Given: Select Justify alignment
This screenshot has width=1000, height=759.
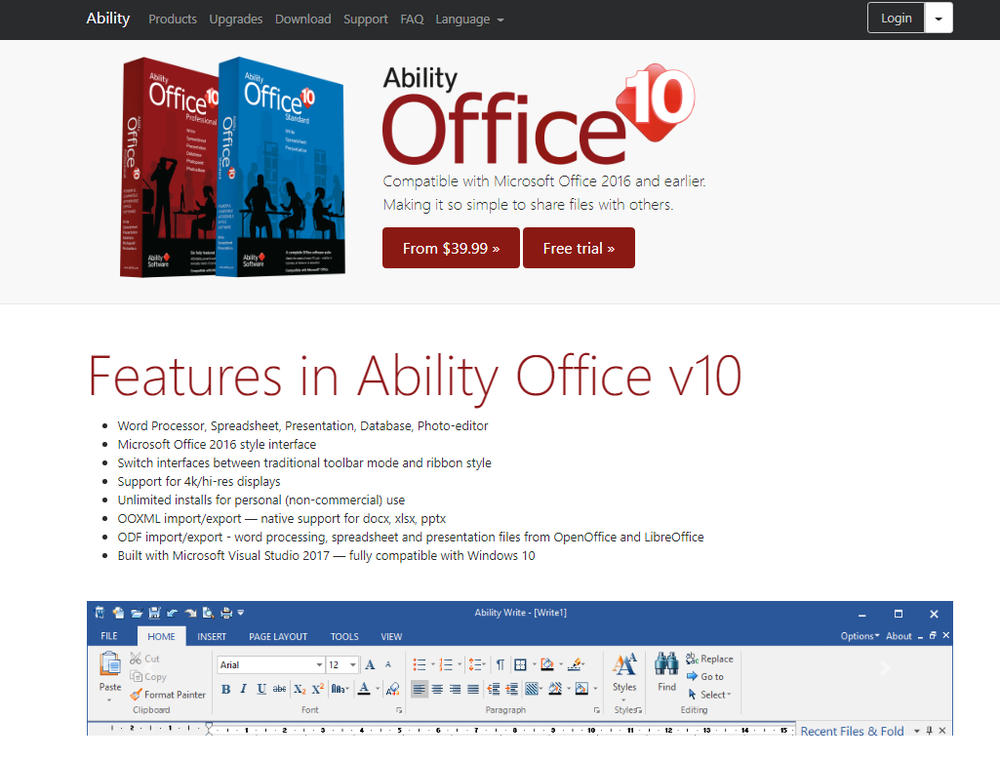Looking at the screenshot, I should (x=473, y=689).
